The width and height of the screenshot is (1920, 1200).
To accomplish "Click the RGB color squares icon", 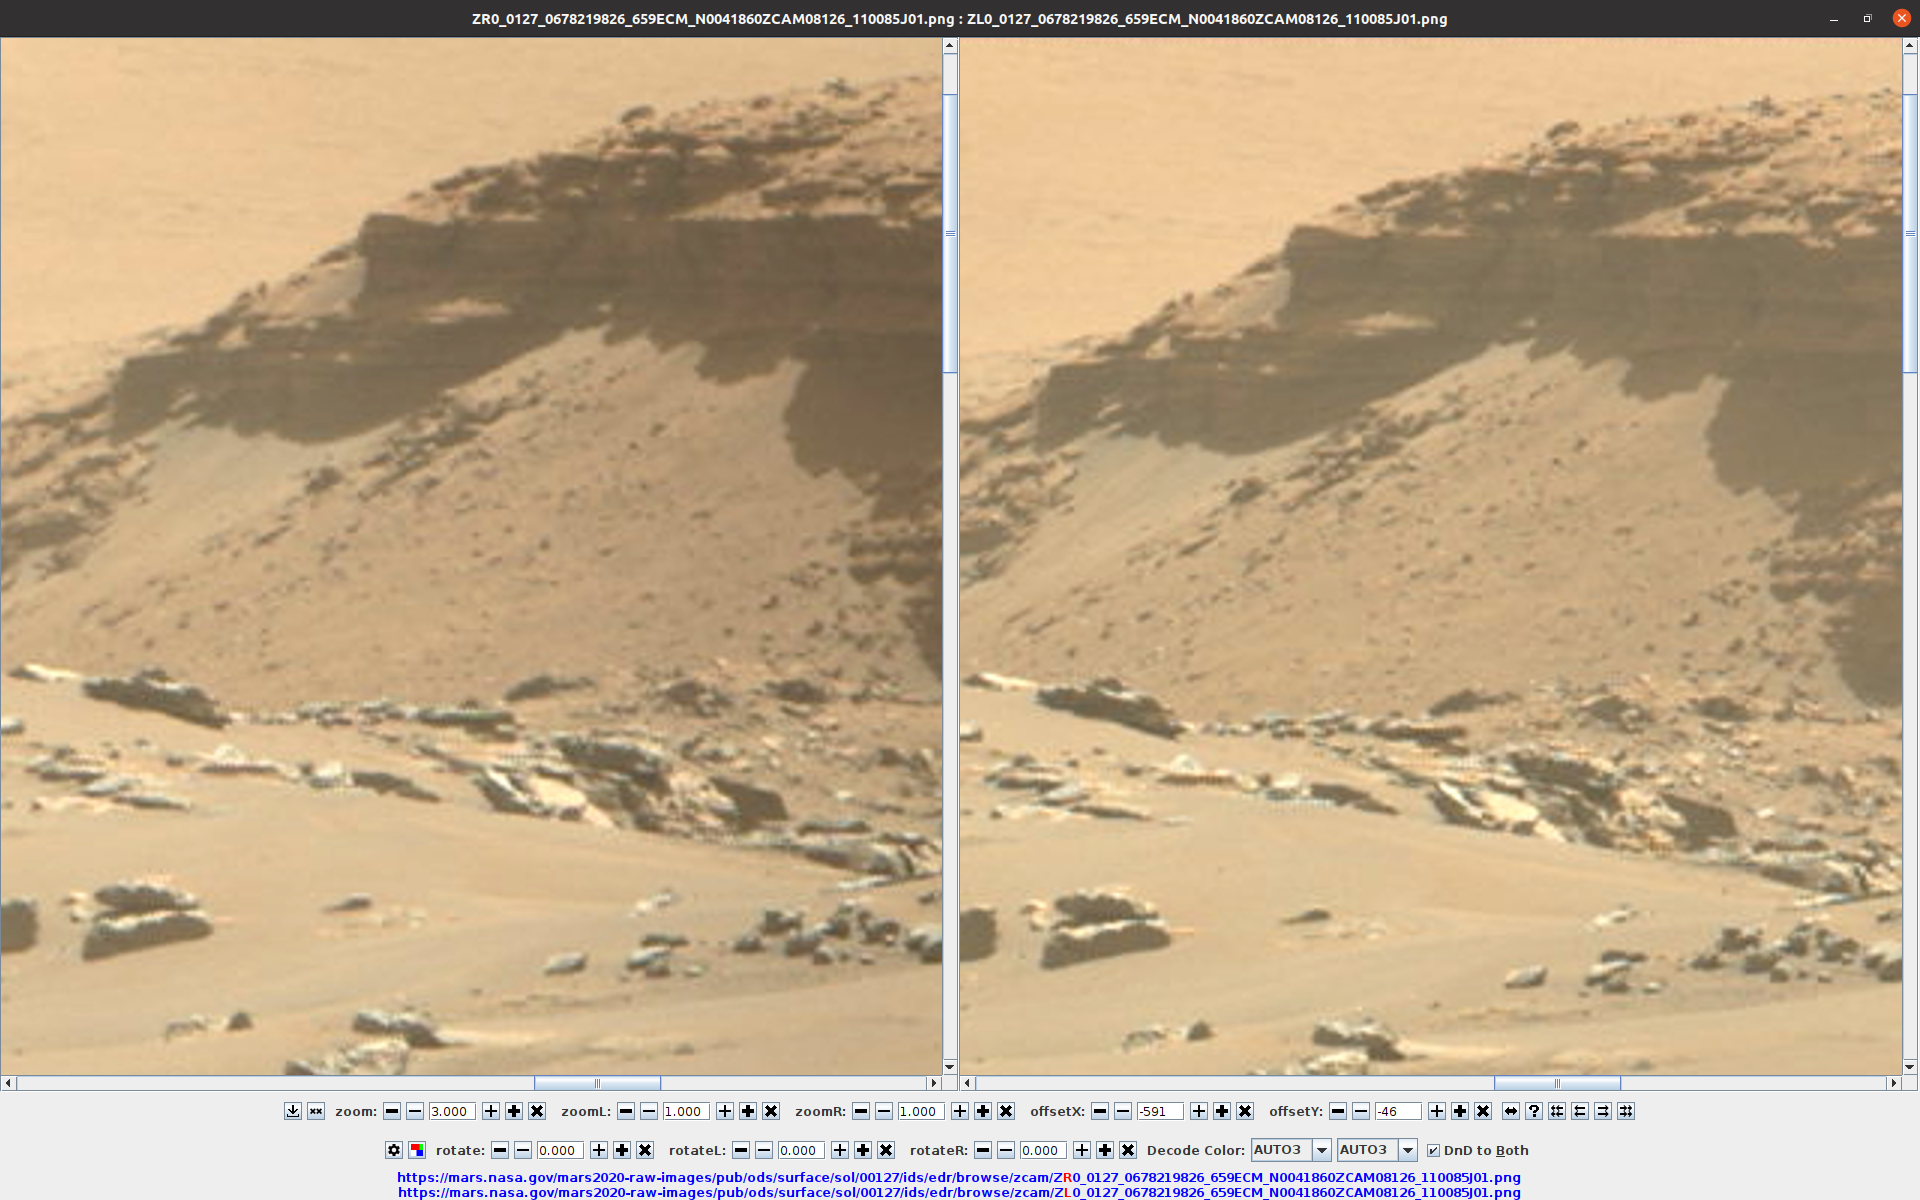I will 417,1150.
